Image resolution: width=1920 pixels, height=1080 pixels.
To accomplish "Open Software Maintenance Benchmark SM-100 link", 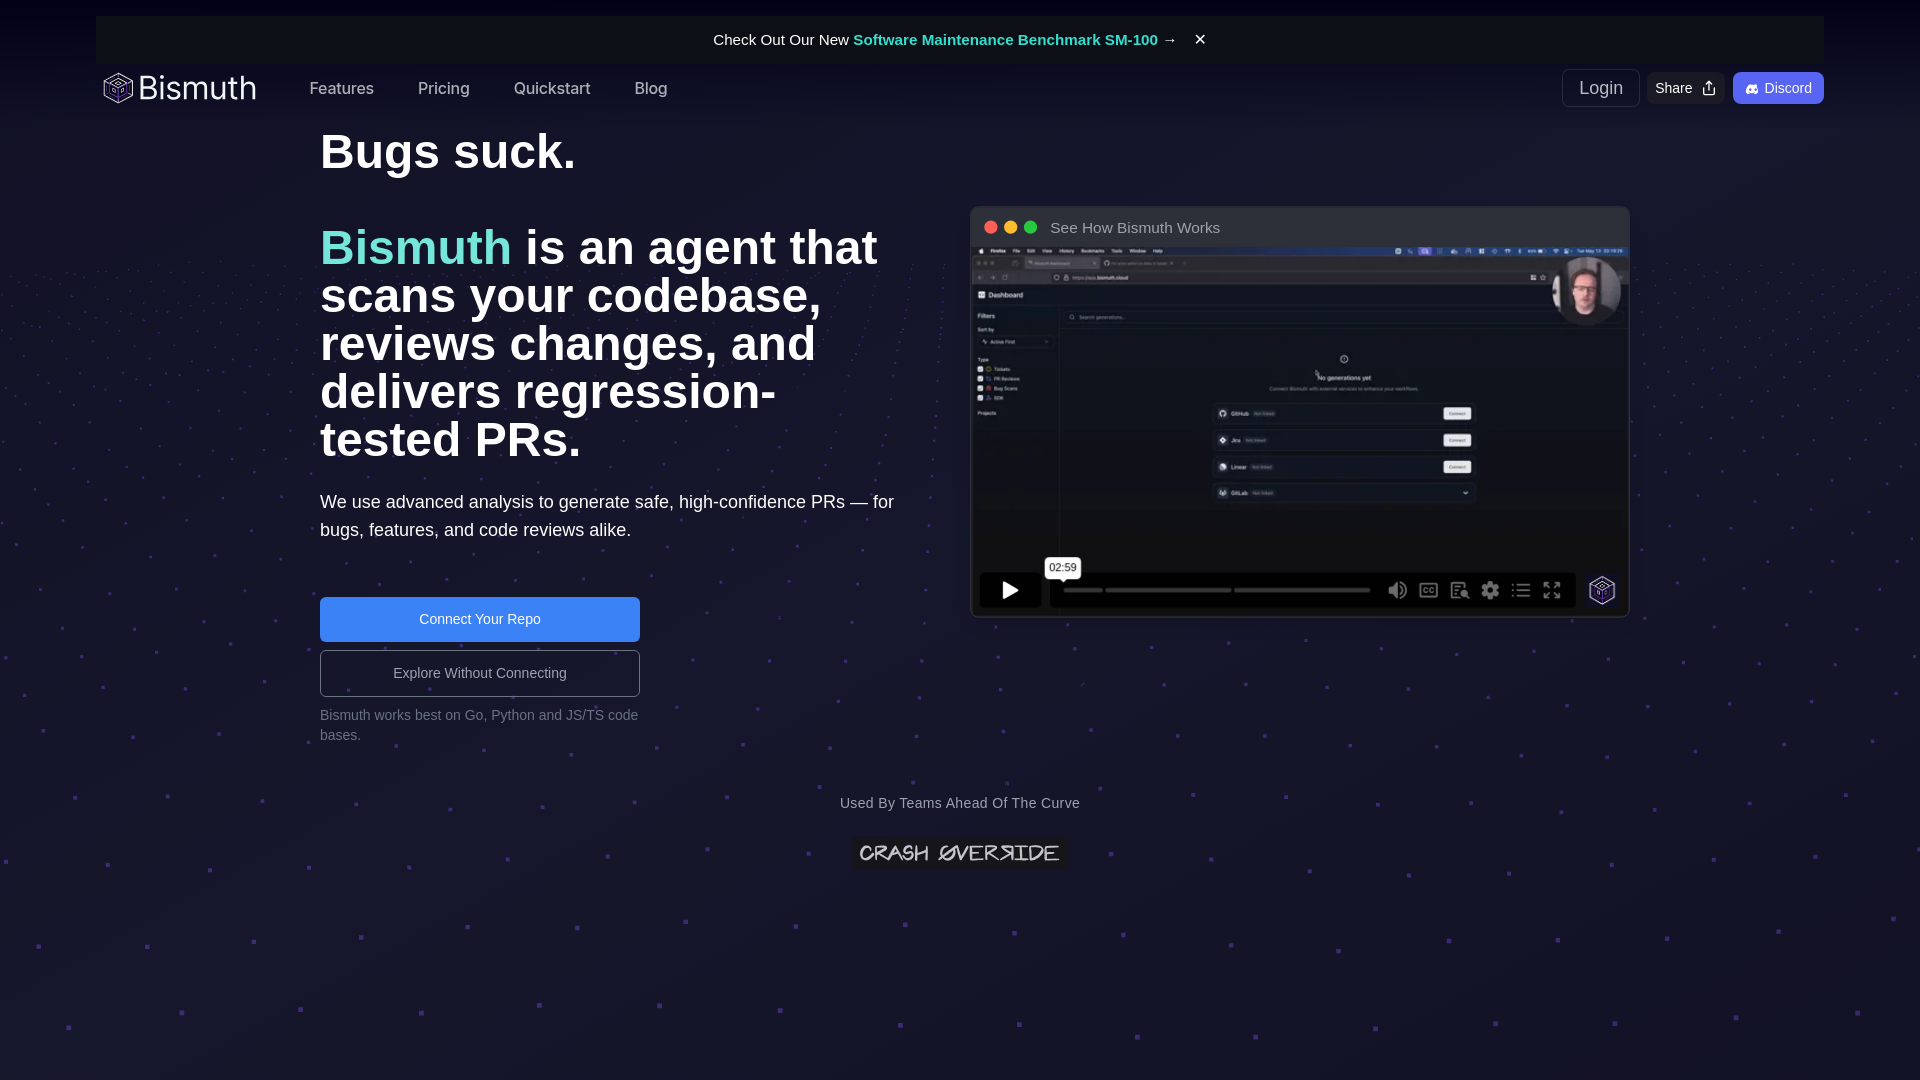I will 1005,39.
